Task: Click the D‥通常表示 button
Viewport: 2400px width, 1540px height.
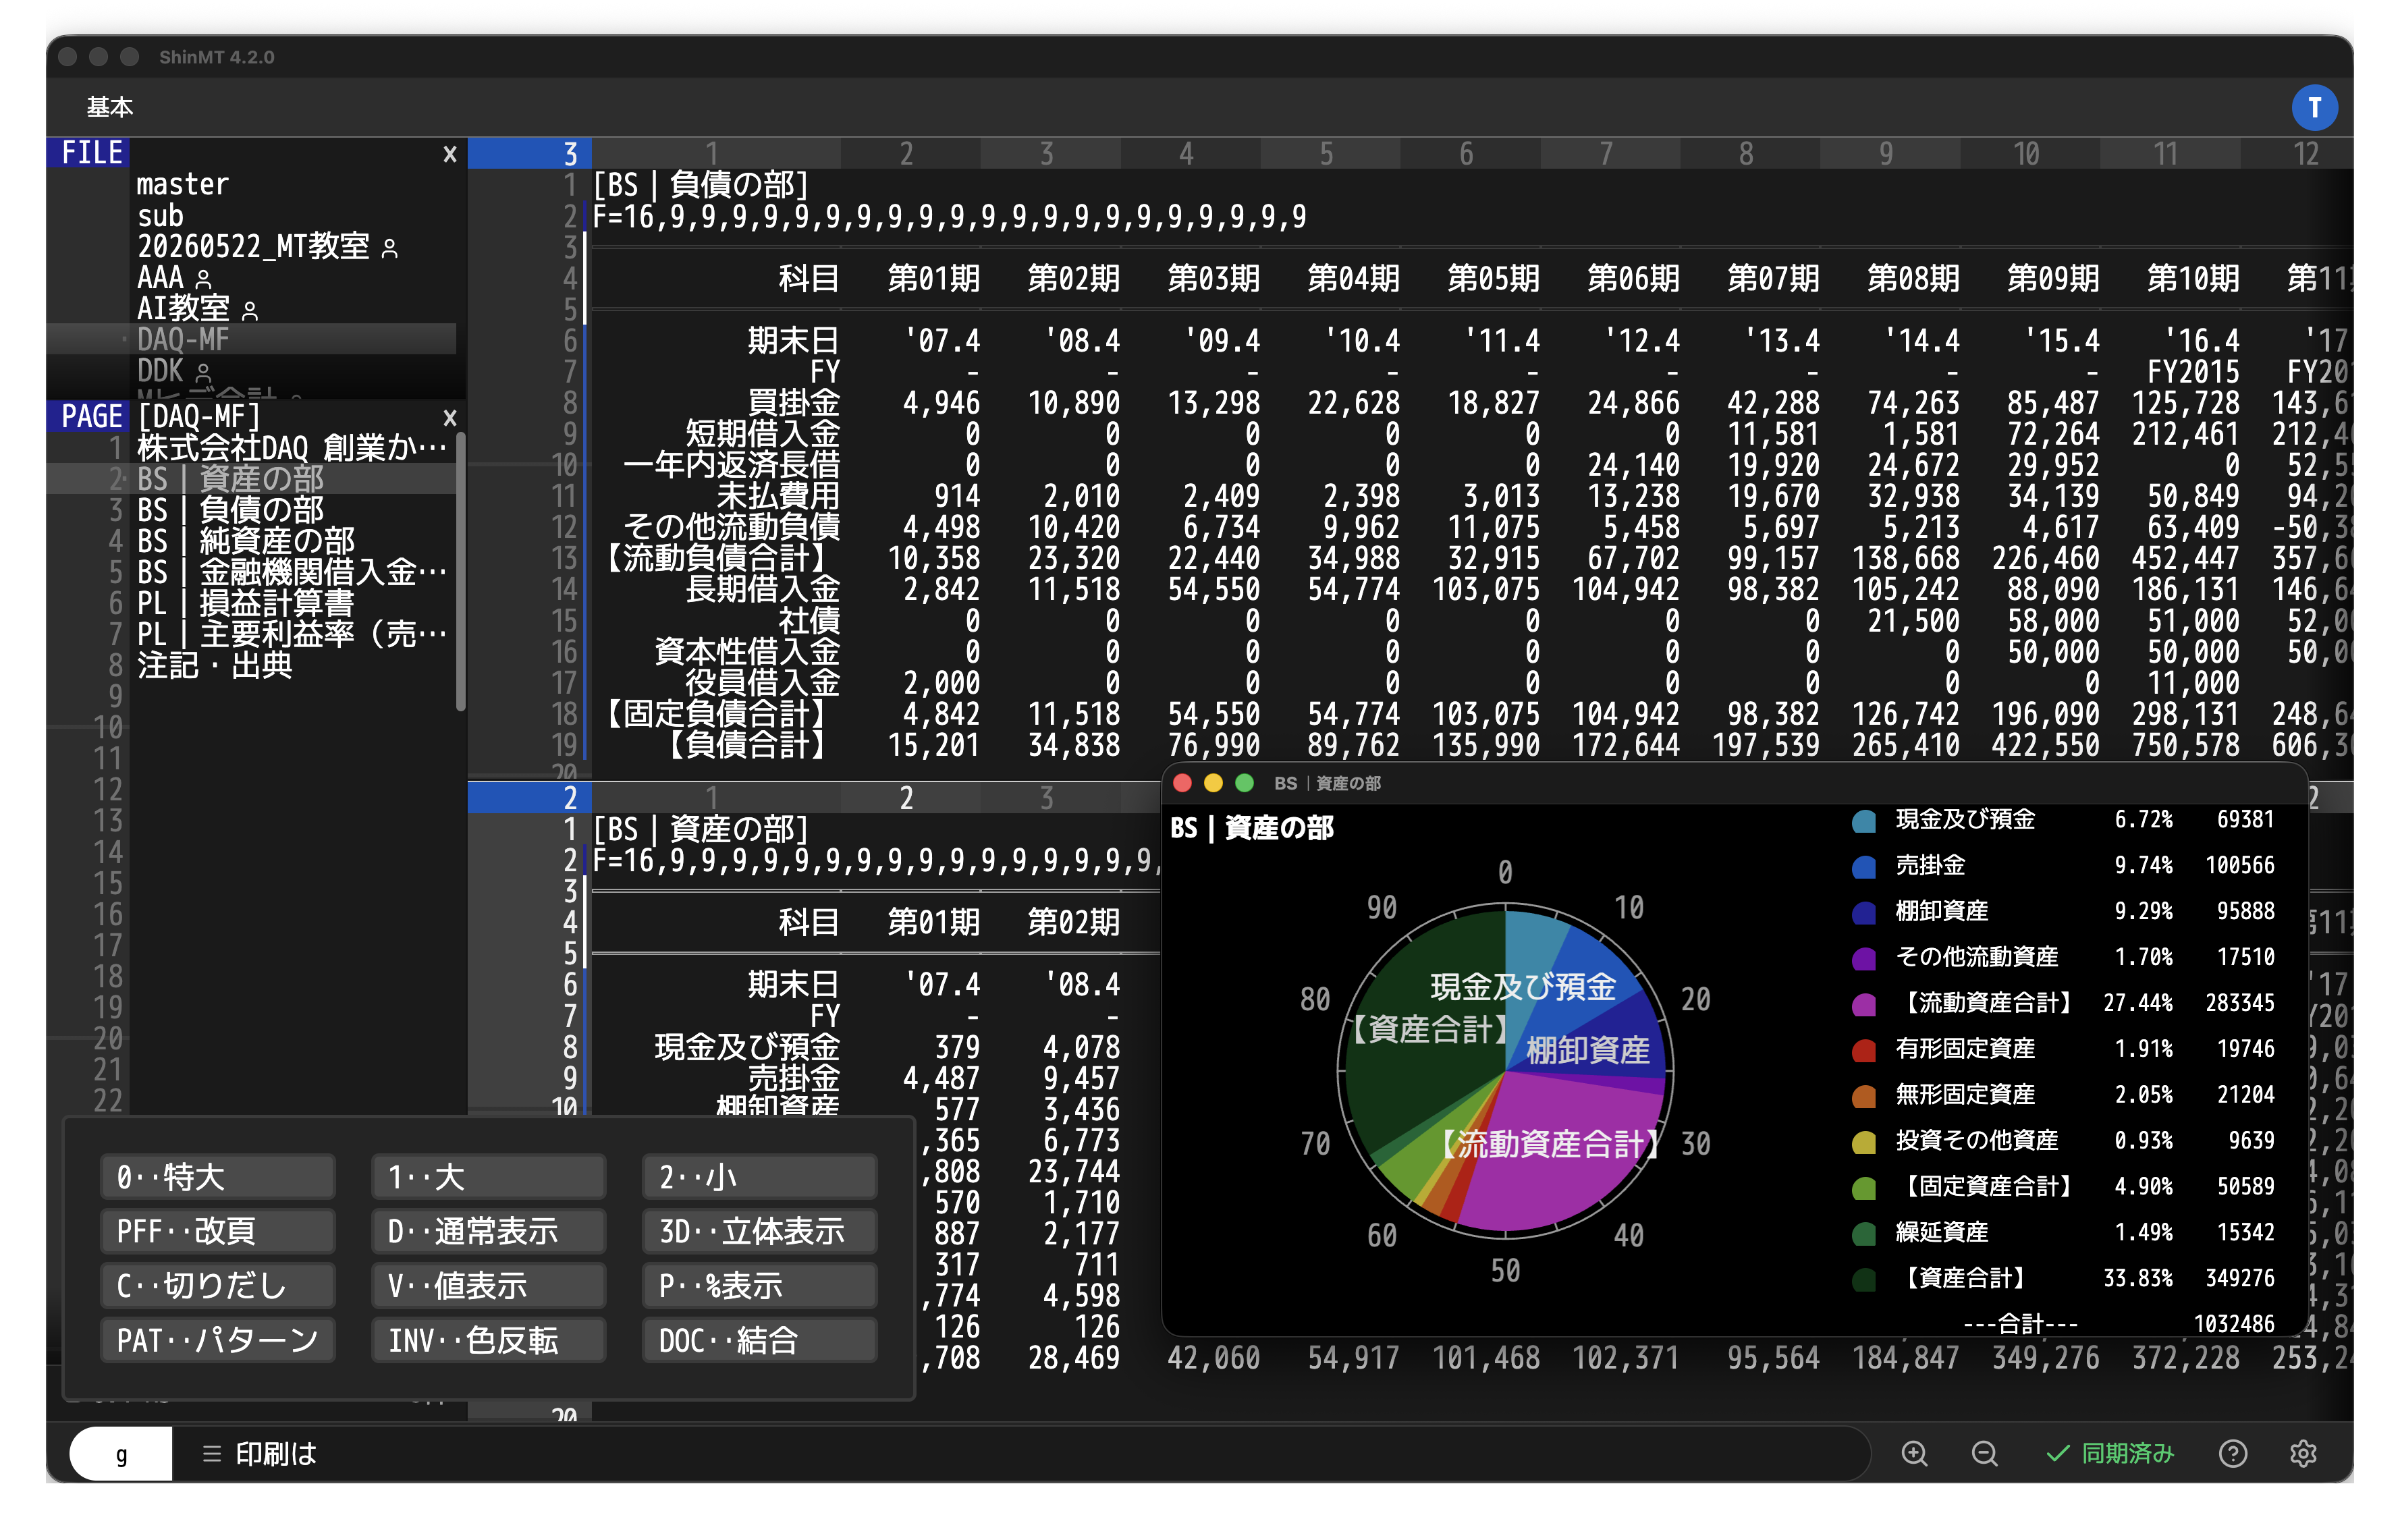Action: (x=489, y=1231)
